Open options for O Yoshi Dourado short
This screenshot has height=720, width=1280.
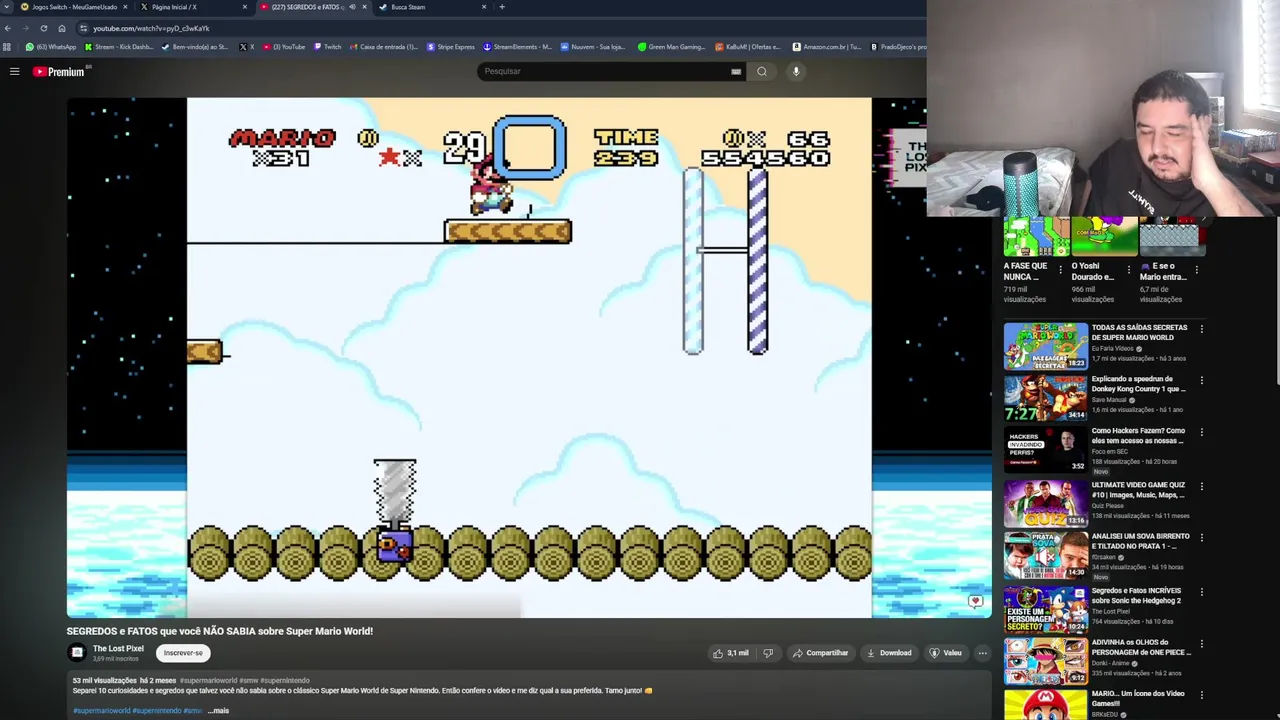(1129, 269)
